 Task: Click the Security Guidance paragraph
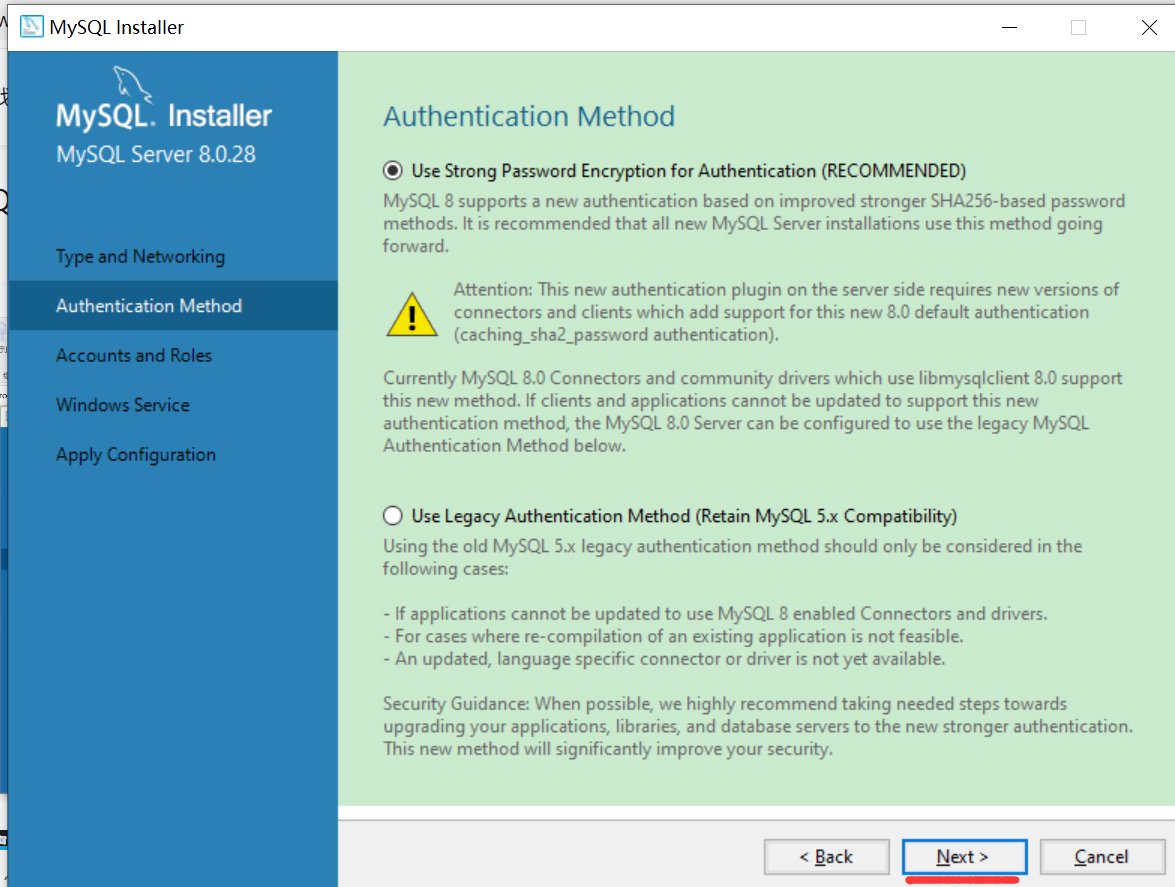coord(758,726)
